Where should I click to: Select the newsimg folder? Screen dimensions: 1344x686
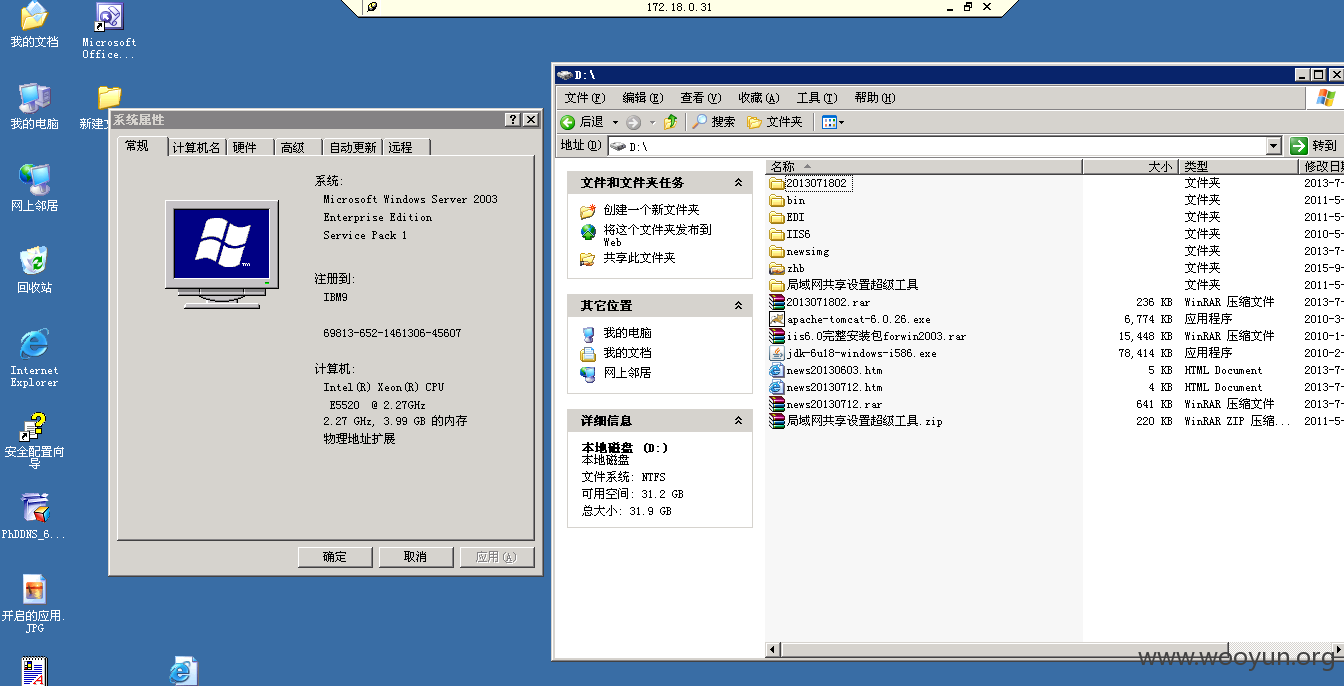(799, 251)
